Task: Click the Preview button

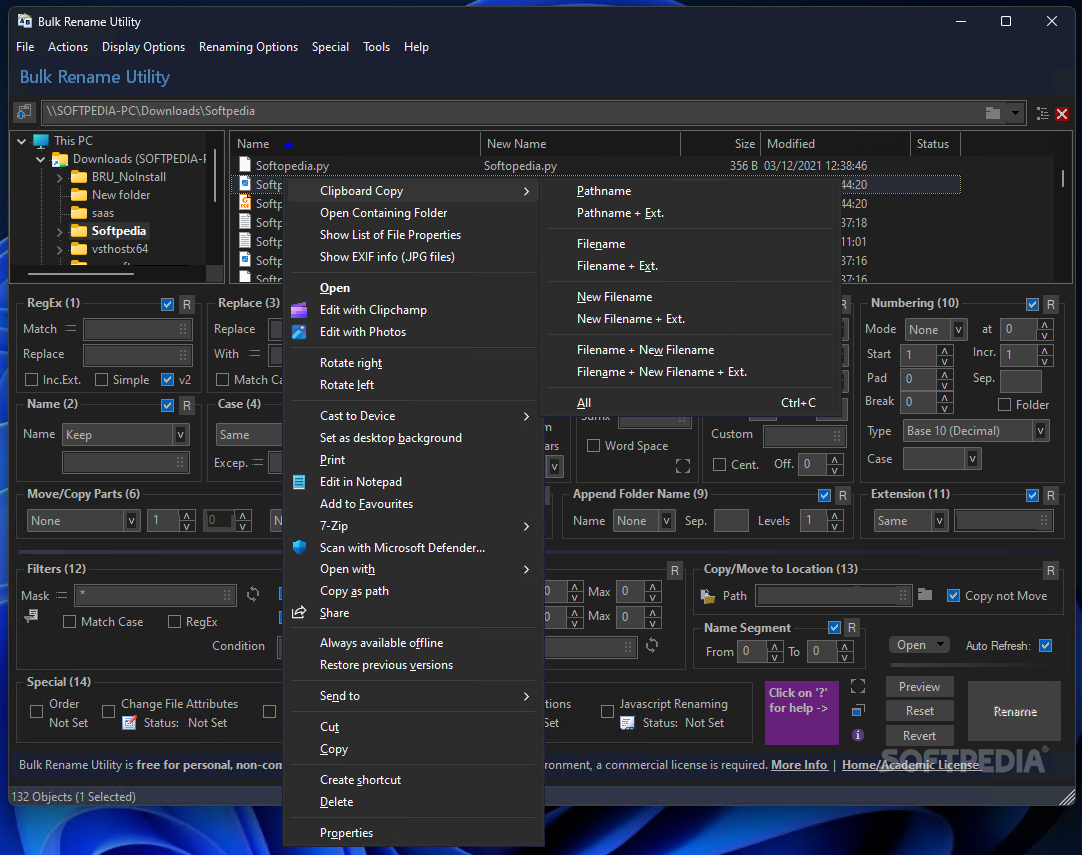Action: point(919,687)
